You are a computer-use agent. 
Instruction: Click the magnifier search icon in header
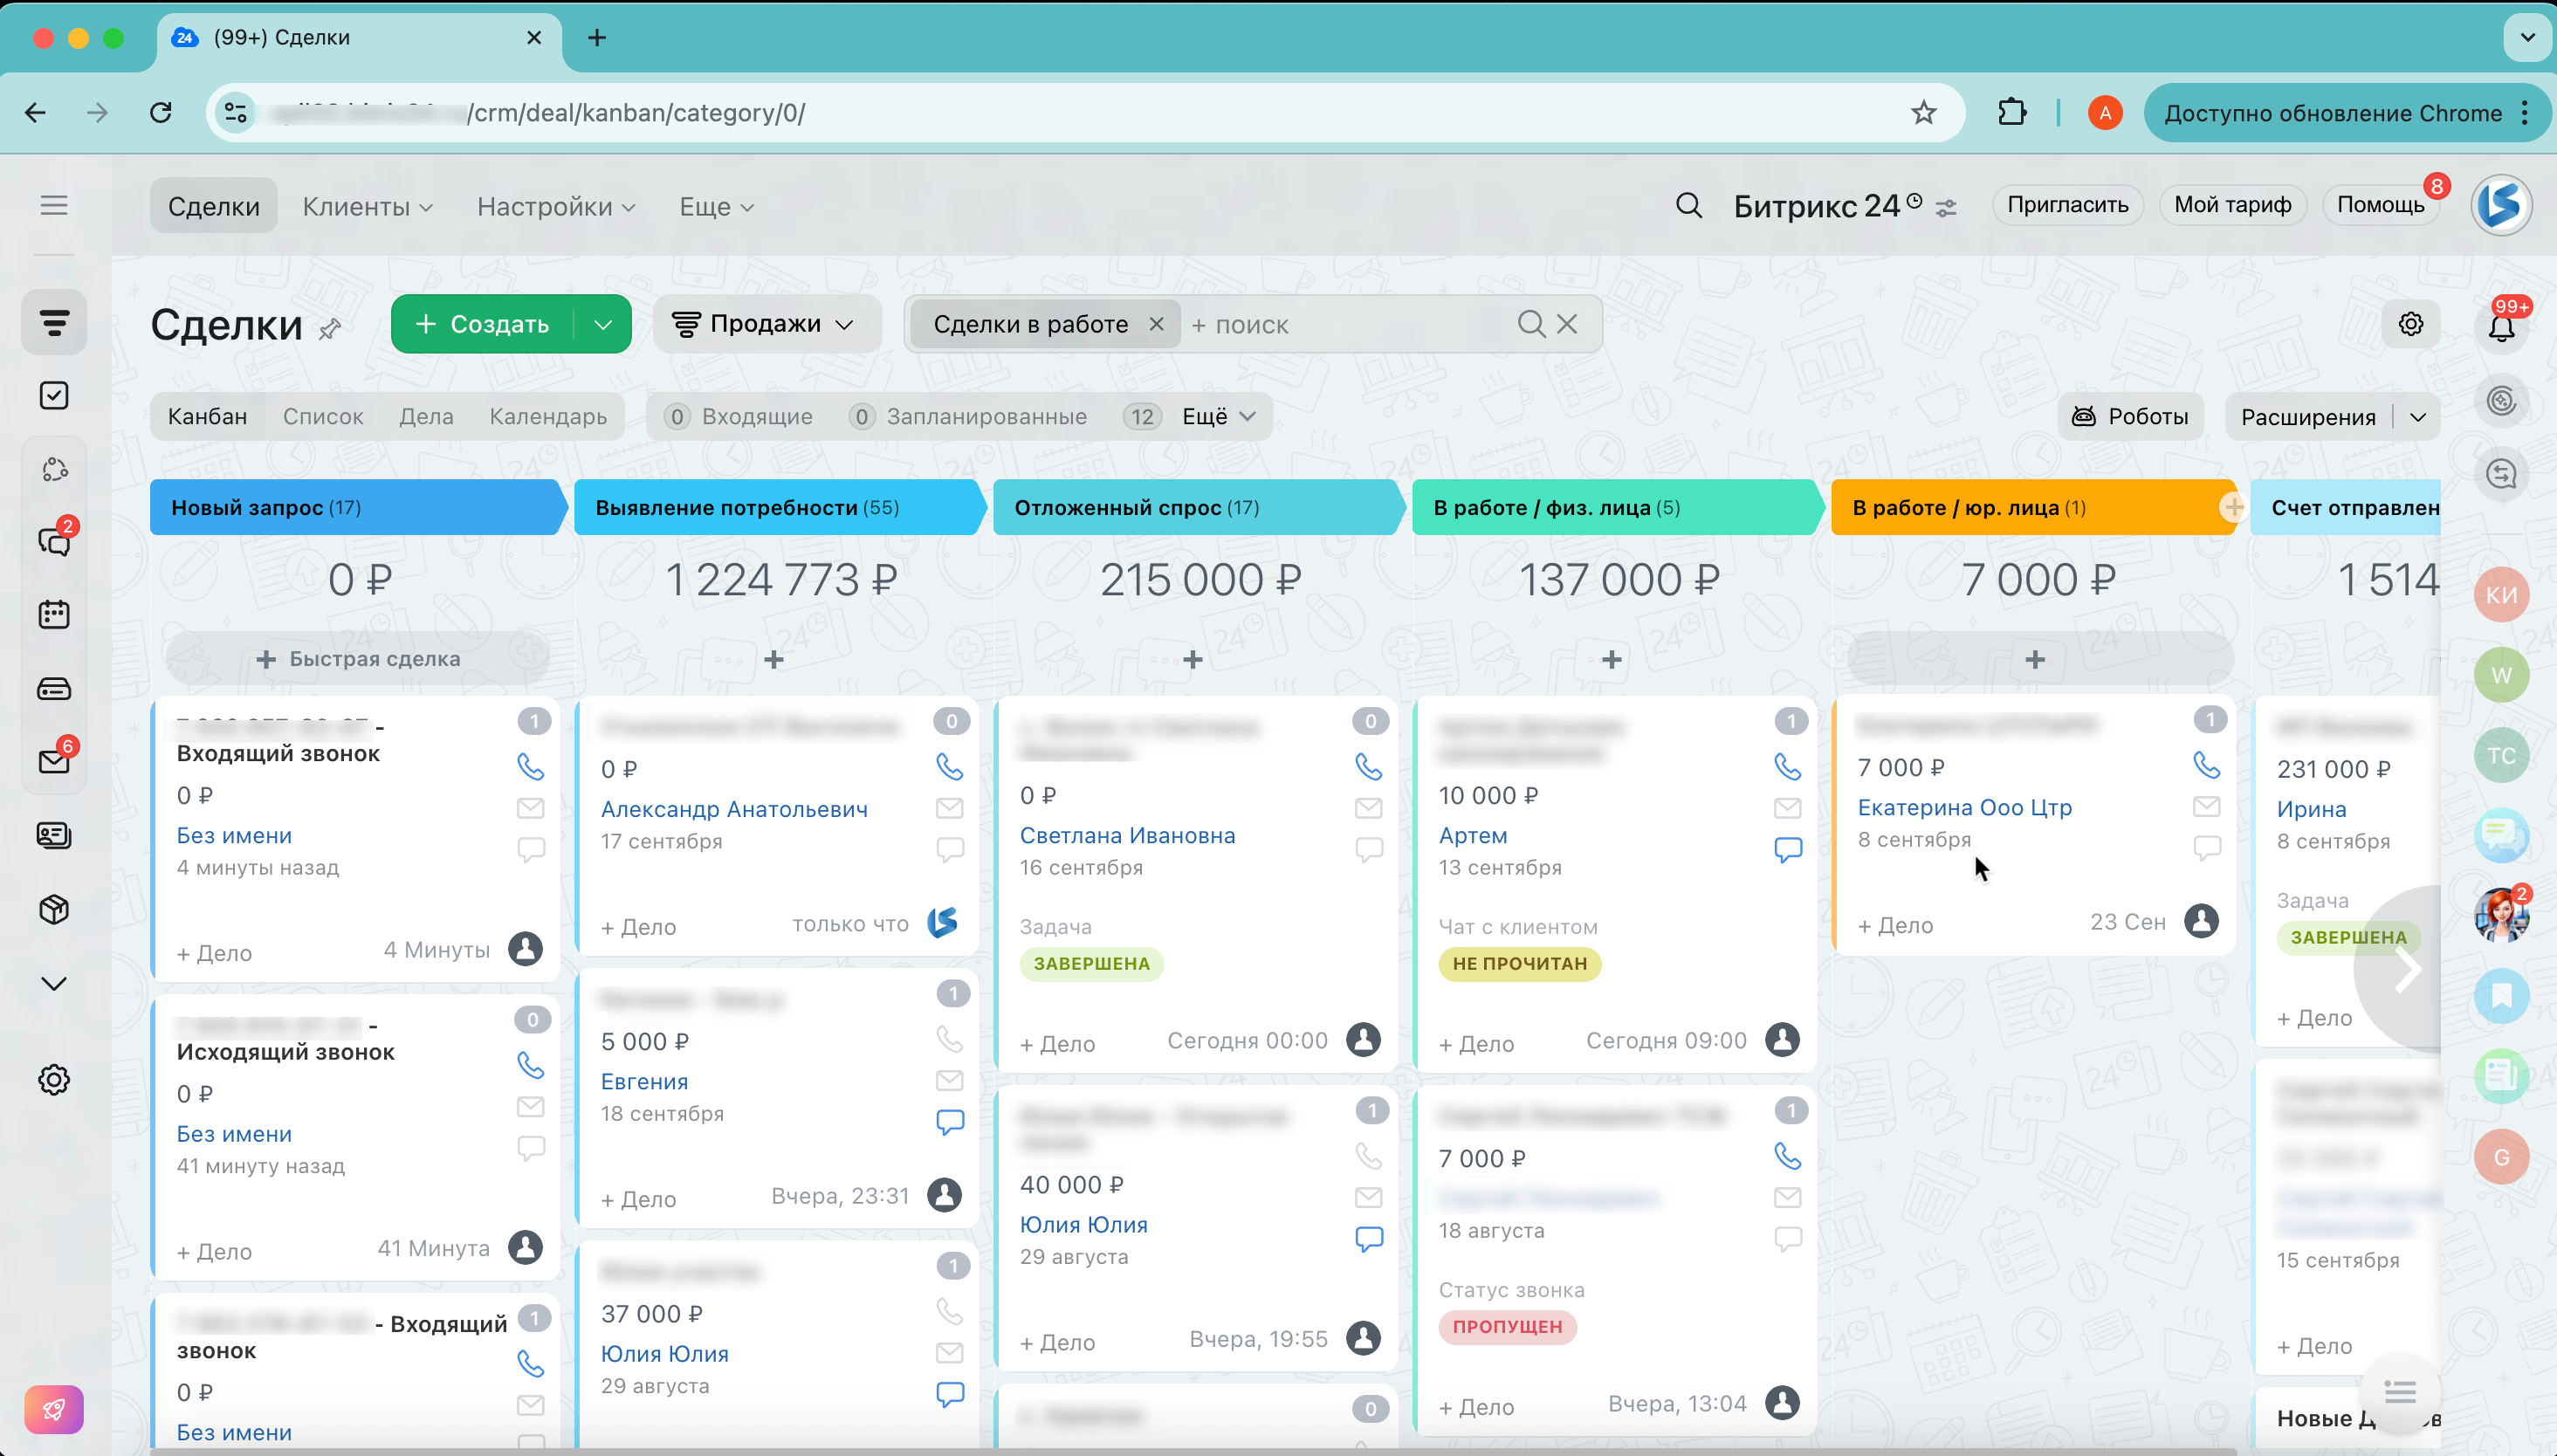coord(1688,206)
